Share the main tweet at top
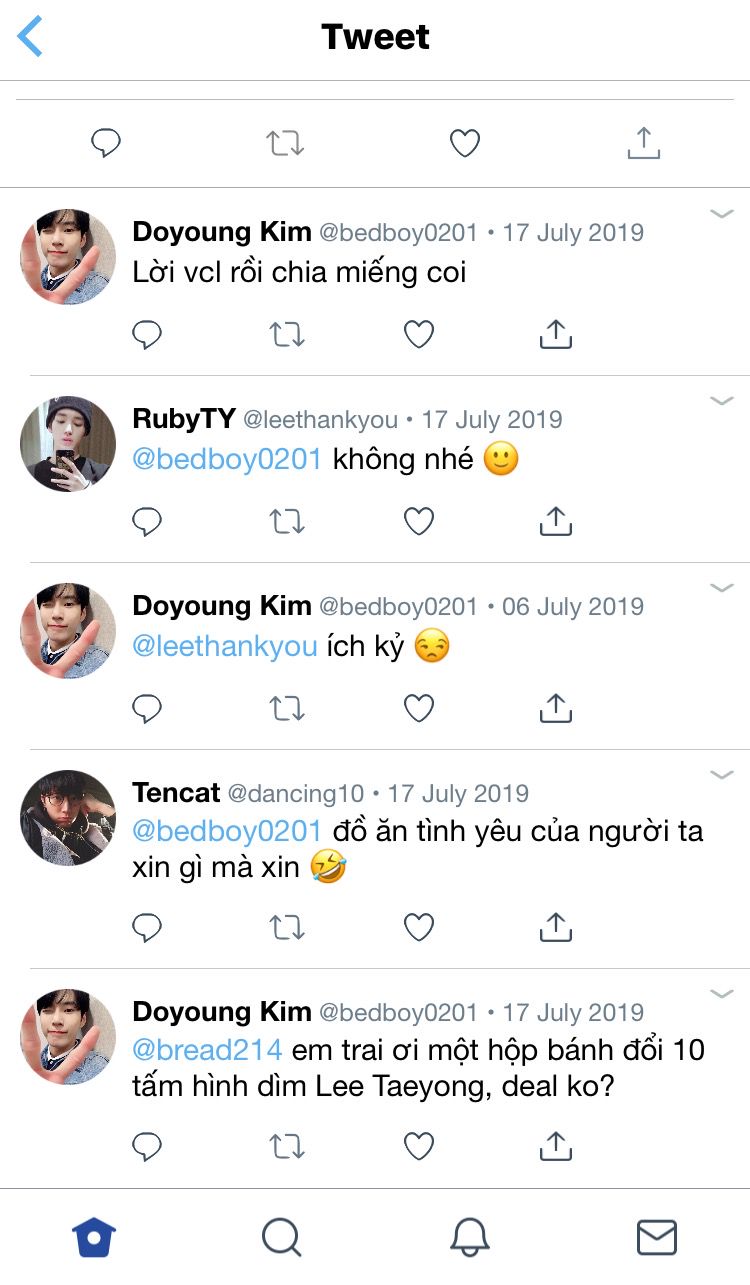 [x=643, y=143]
